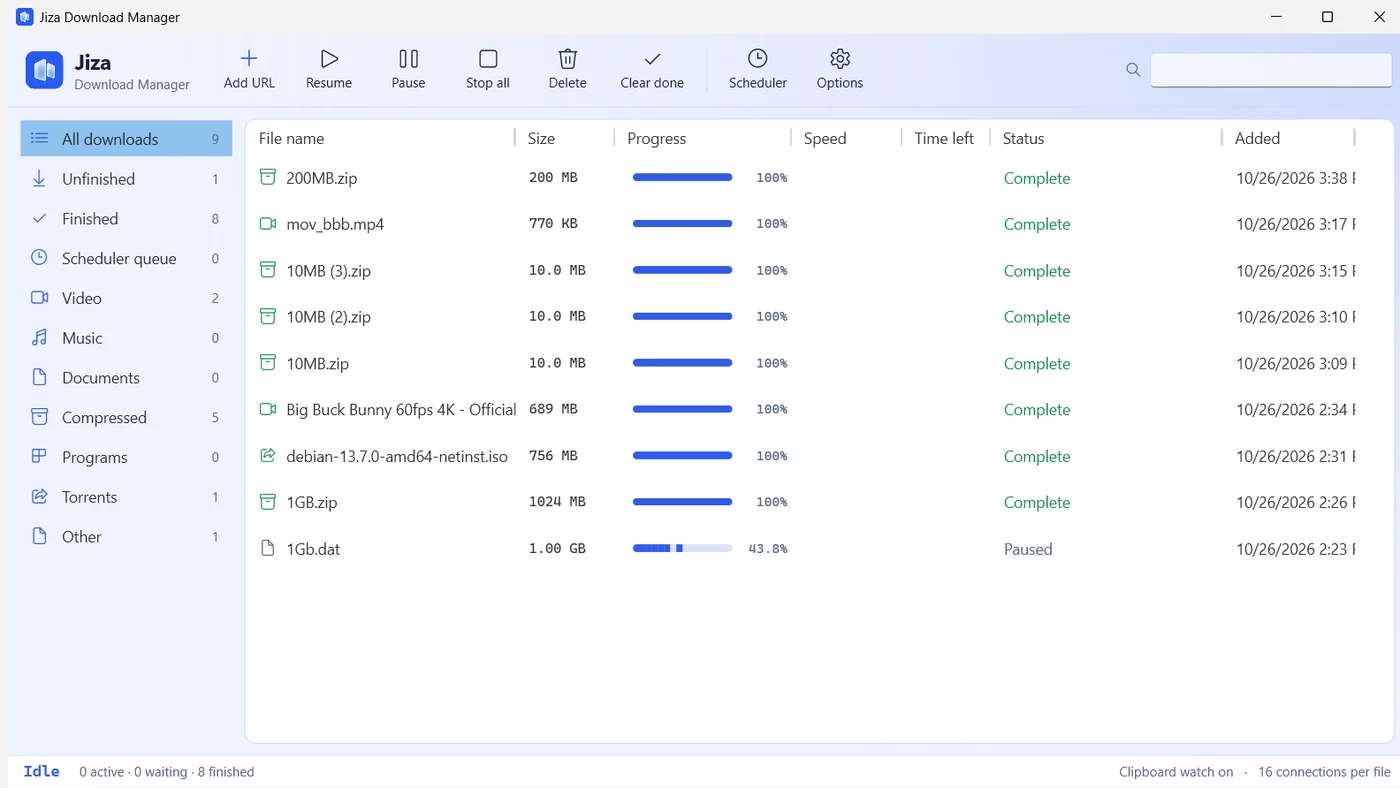Select the 10MB (2).zip file name

point(328,317)
